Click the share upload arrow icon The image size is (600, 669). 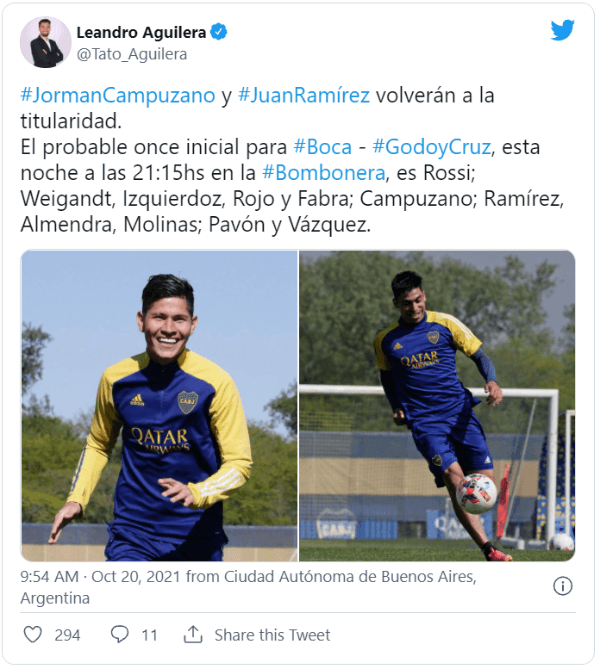193,634
